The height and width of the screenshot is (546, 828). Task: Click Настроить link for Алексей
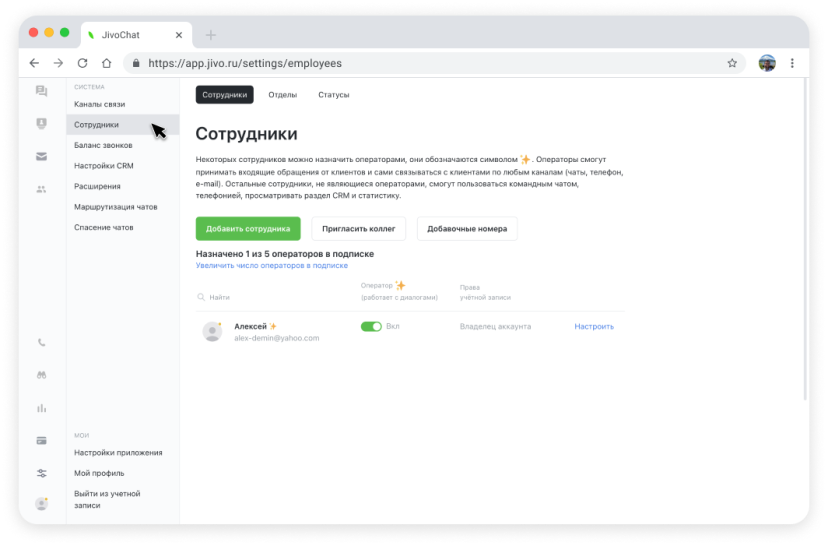(594, 326)
